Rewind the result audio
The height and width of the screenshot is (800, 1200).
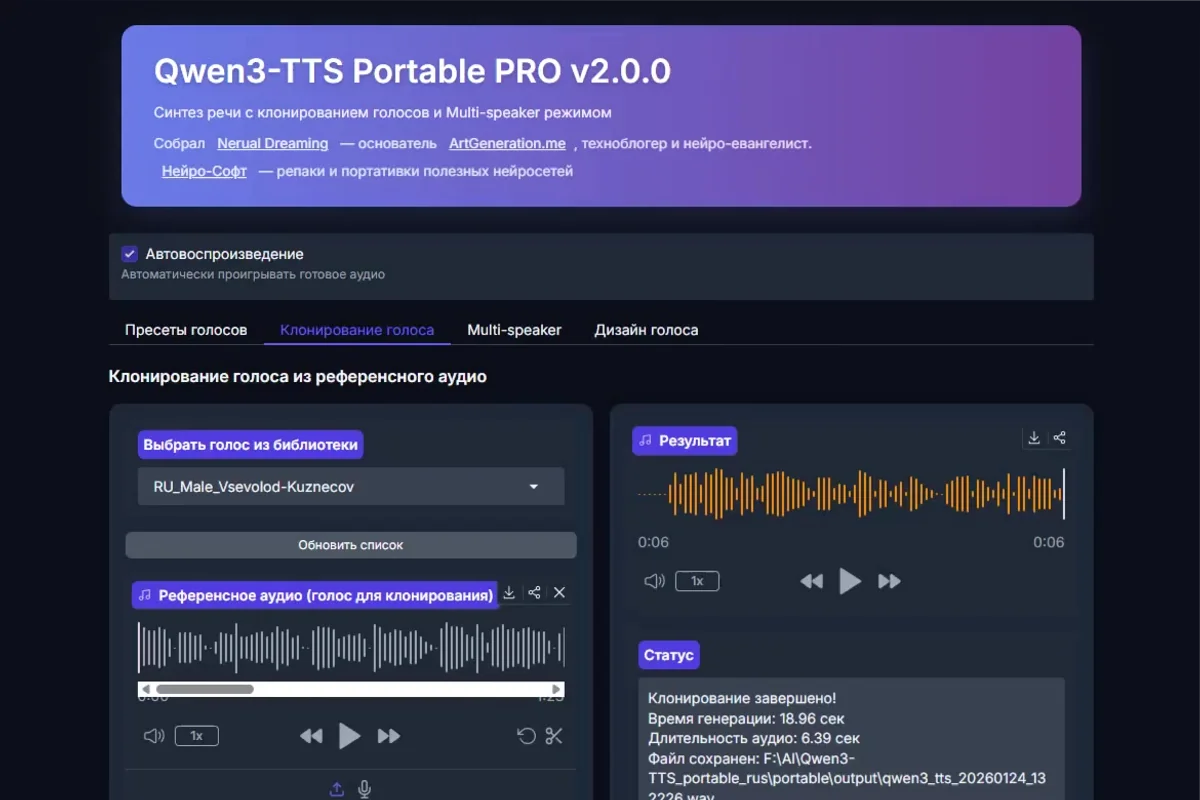pyautogui.click(x=811, y=581)
